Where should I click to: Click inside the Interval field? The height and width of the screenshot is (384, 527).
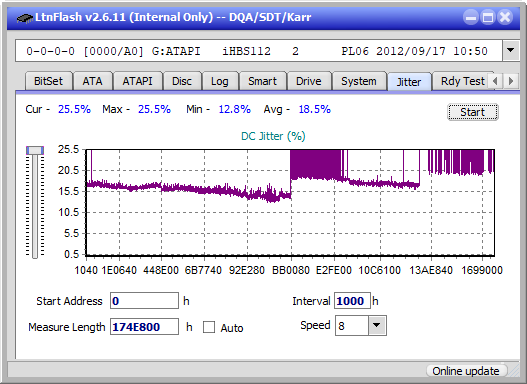coord(352,301)
